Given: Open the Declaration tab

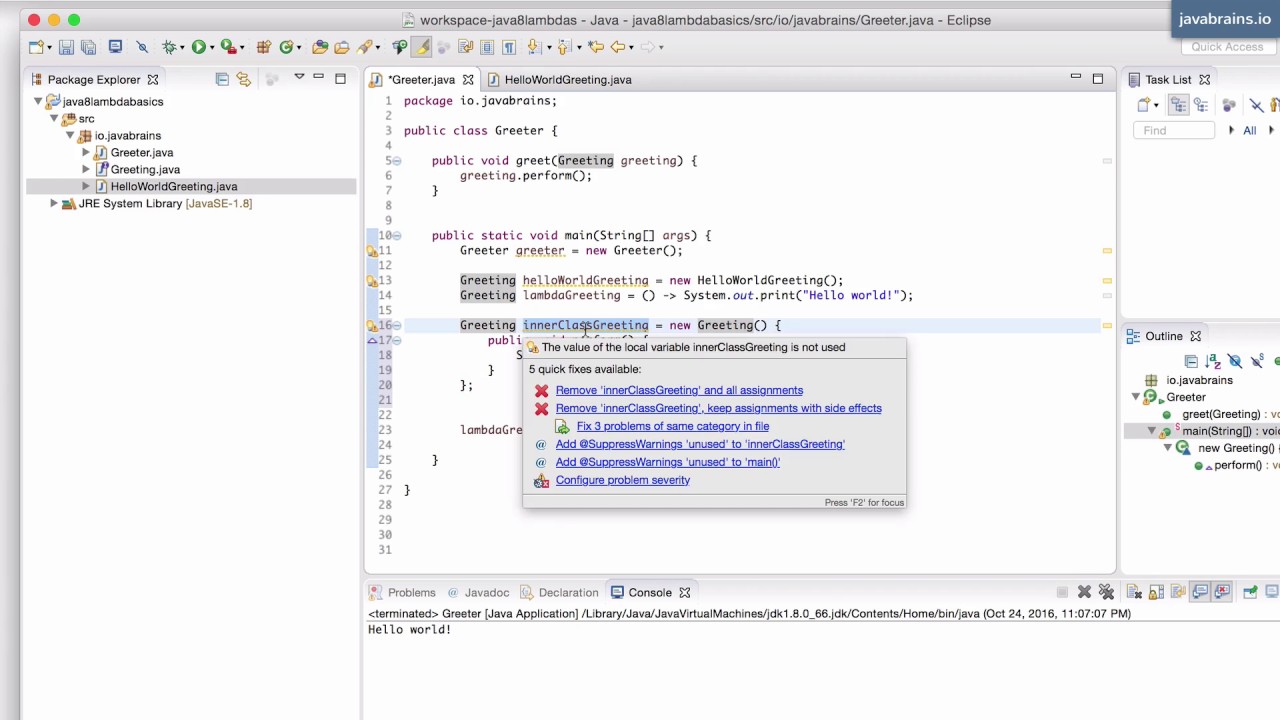Looking at the screenshot, I should [558, 592].
